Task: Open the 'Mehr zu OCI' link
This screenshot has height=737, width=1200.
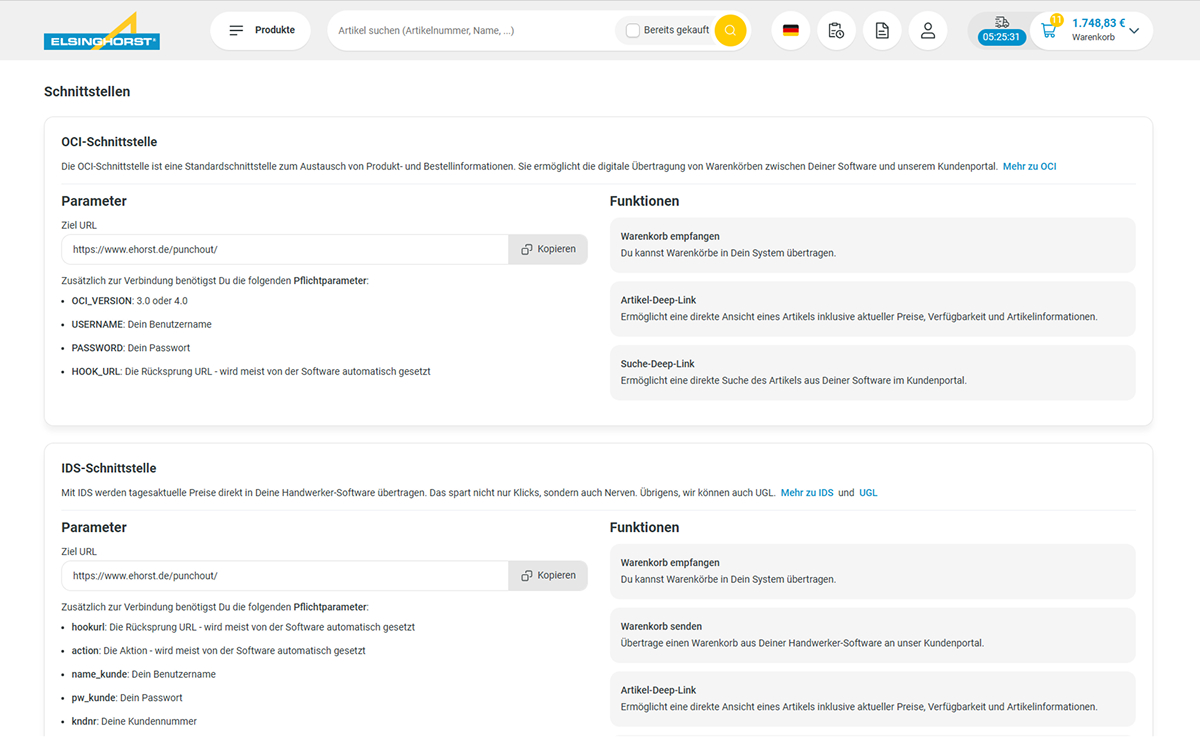Action: point(1029,166)
